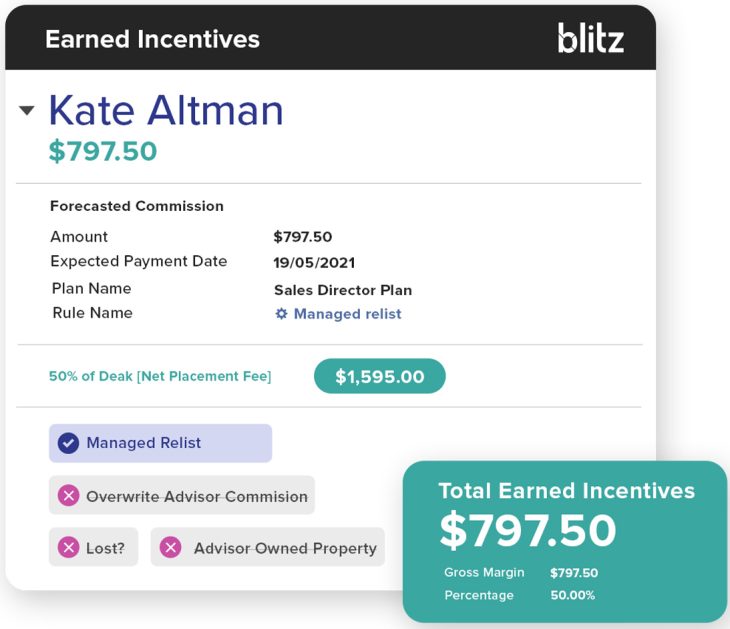This screenshot has width=730, height=629.
Task: Click the X icon on Advisor Owned Property
Action: pyautogui.click(x=170, y=548)
